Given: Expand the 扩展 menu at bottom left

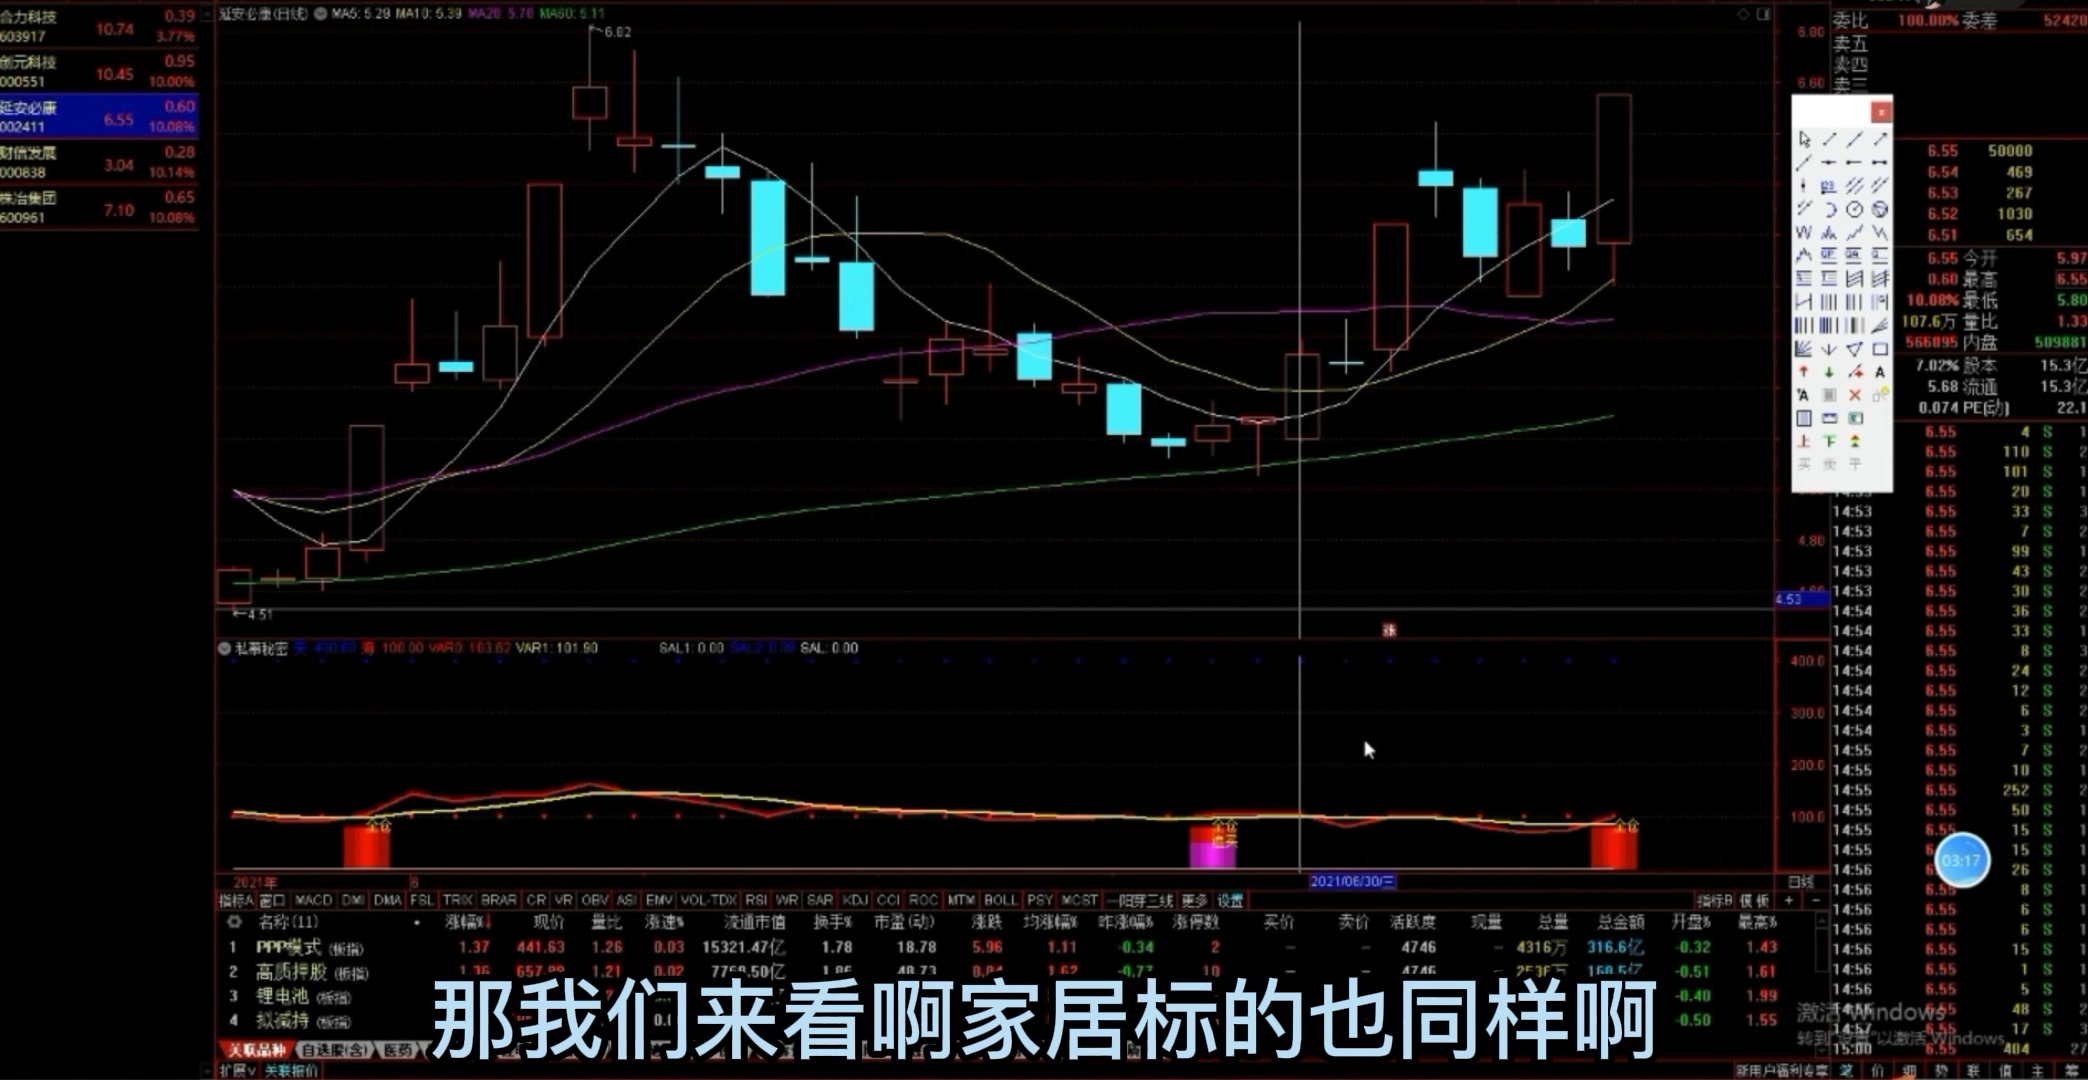Looking at the screenshot, I should point(238,1070).
